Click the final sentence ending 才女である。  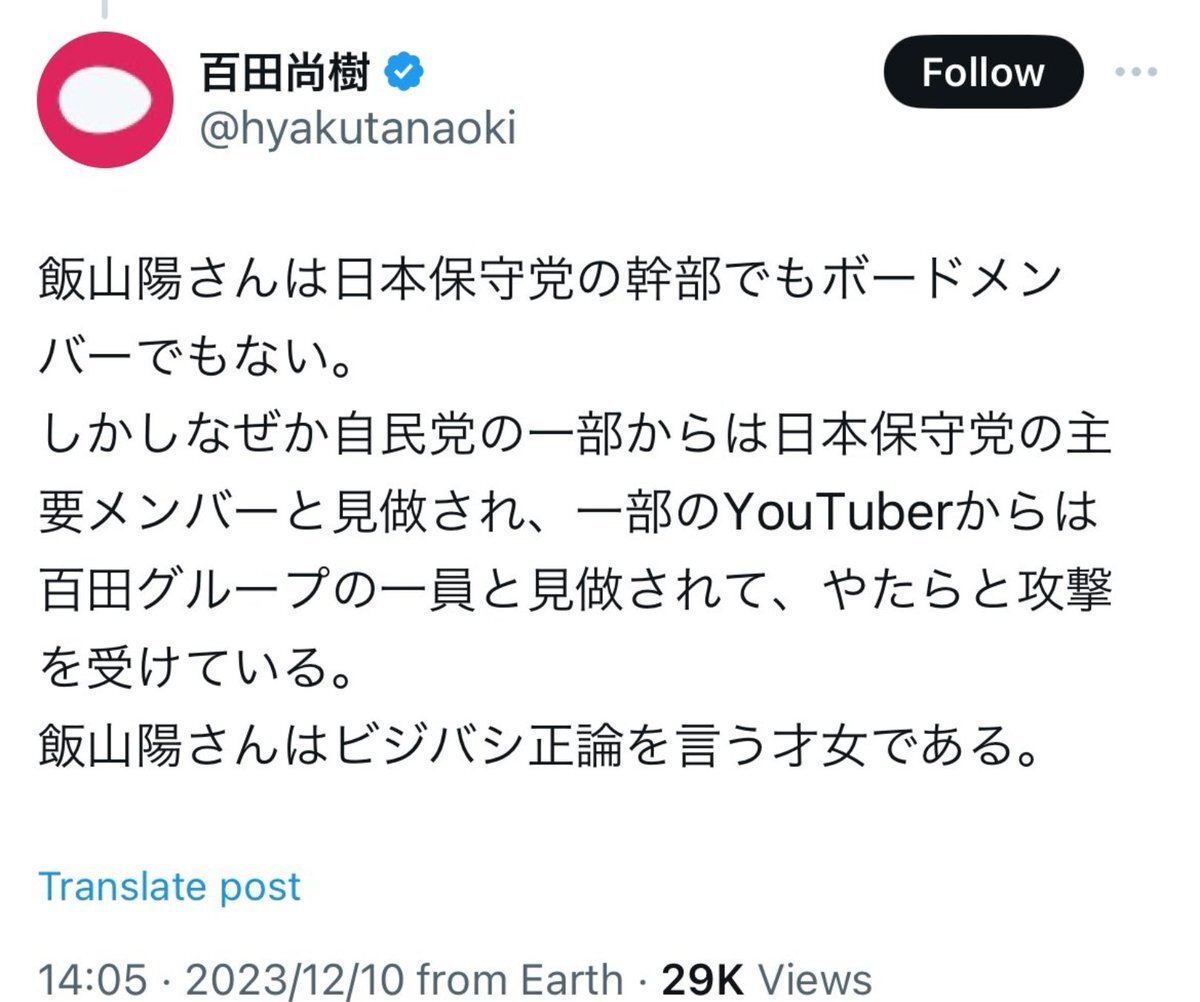pyautogui.click(x=538, y=744)
